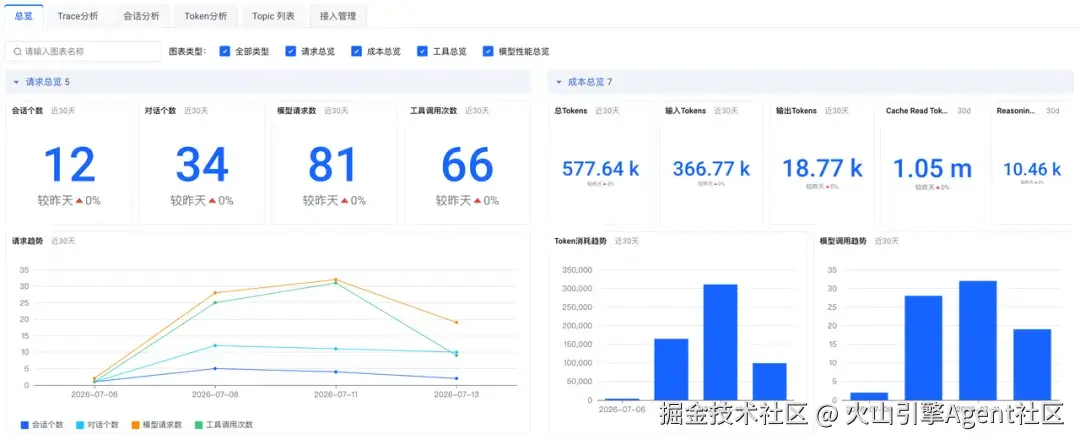Switch to the Trace分析 tab
Image resolution: width=1080 pixels, height=445 pixels.
[x=78, y=16]
